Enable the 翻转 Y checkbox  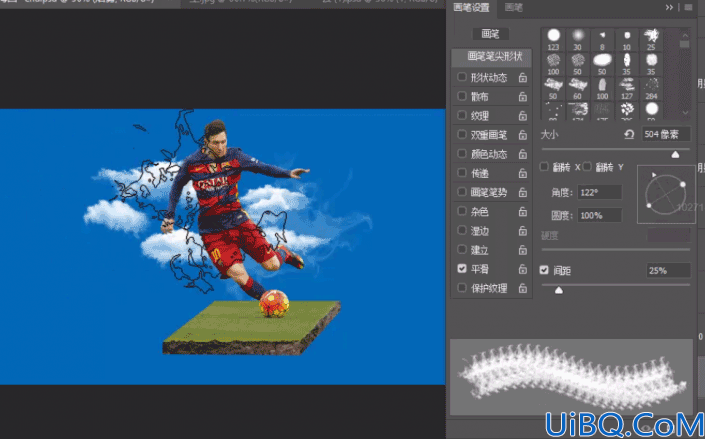587,167
